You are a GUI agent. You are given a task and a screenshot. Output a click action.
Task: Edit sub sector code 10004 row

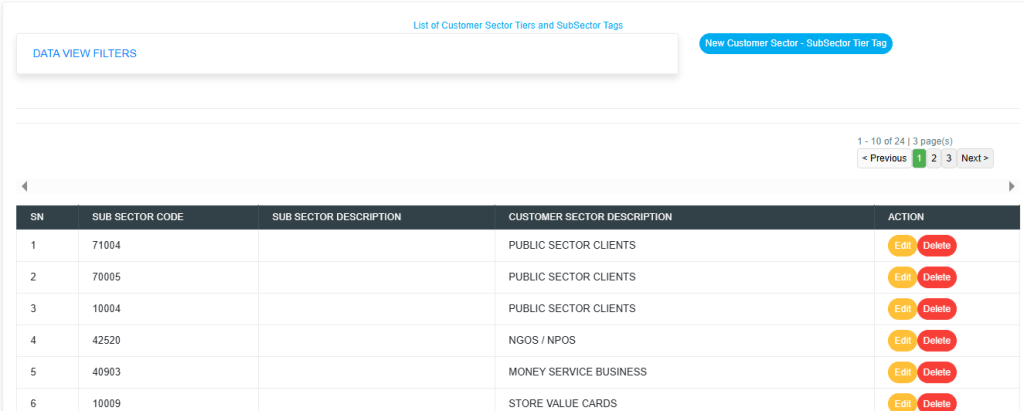pos(902,309)
